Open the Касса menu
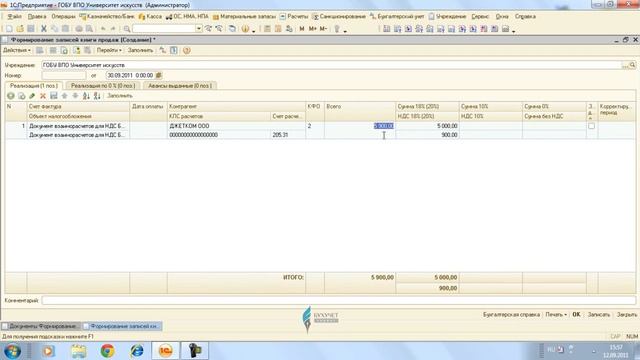Screen dimensions: 640x360 (x=150, y=17)
